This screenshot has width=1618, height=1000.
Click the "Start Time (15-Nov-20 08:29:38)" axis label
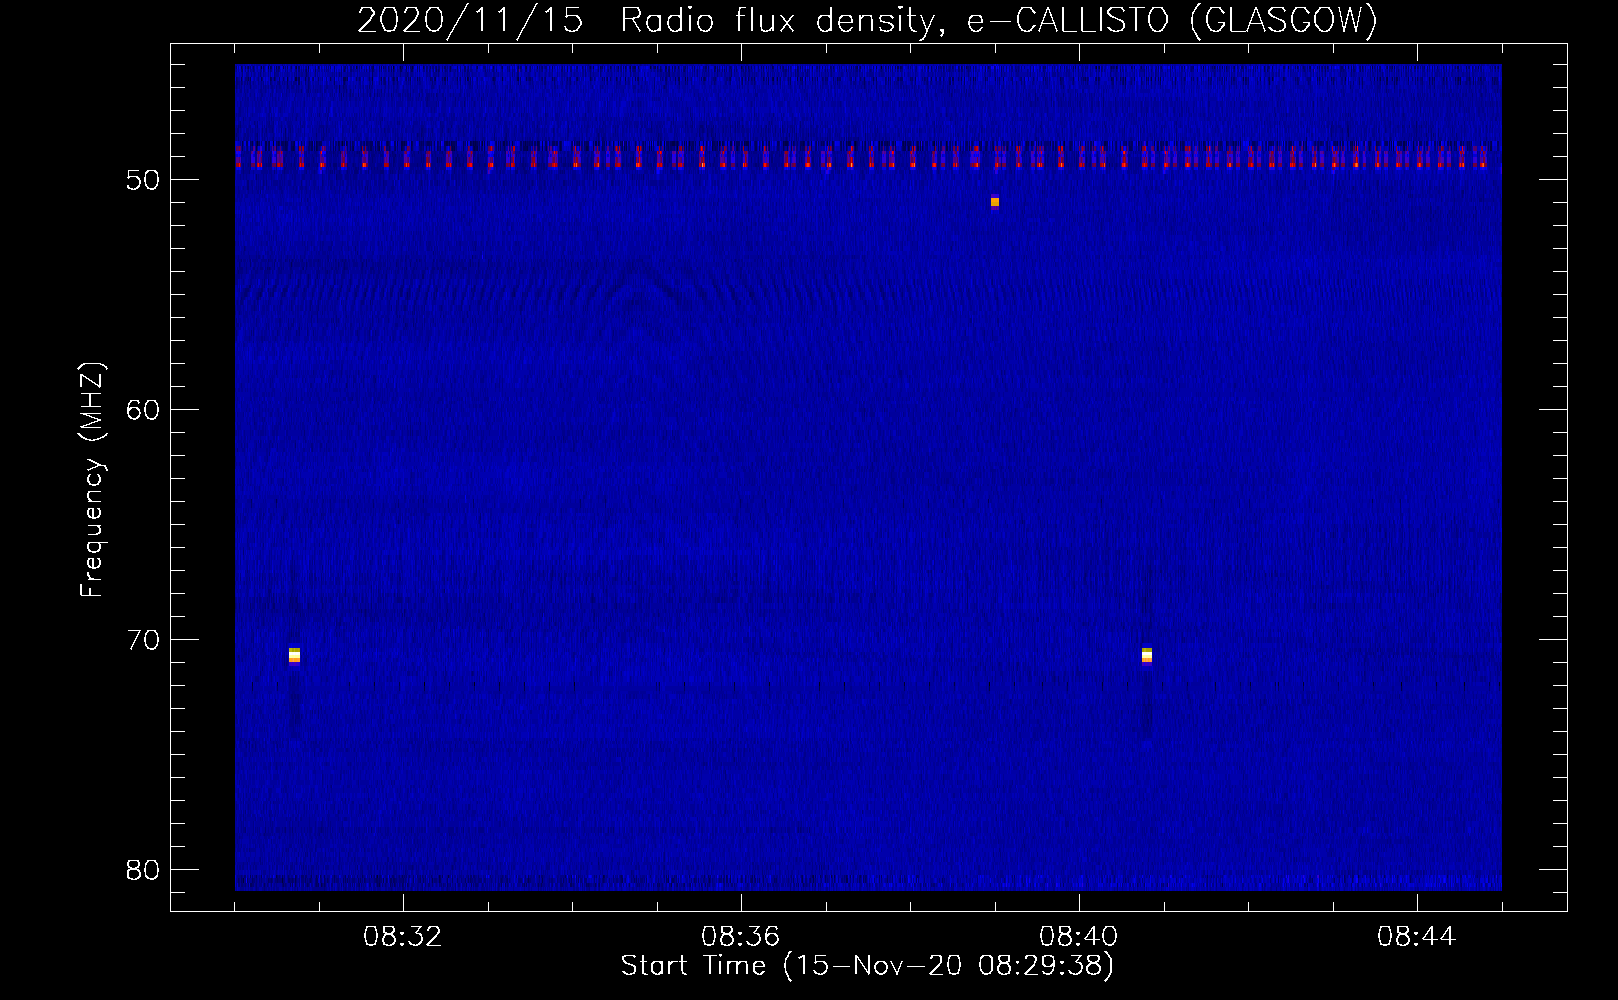[x=867, y=966]
